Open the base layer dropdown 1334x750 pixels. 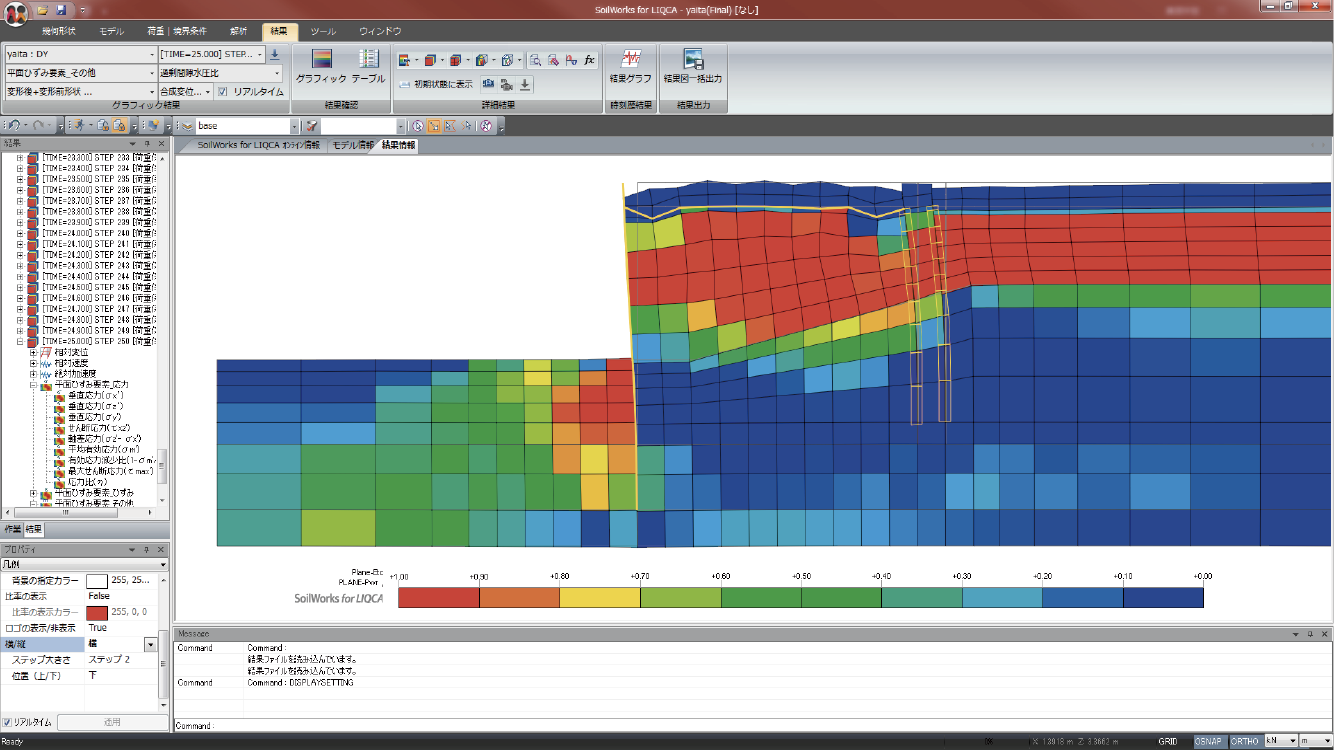(294, 126)
